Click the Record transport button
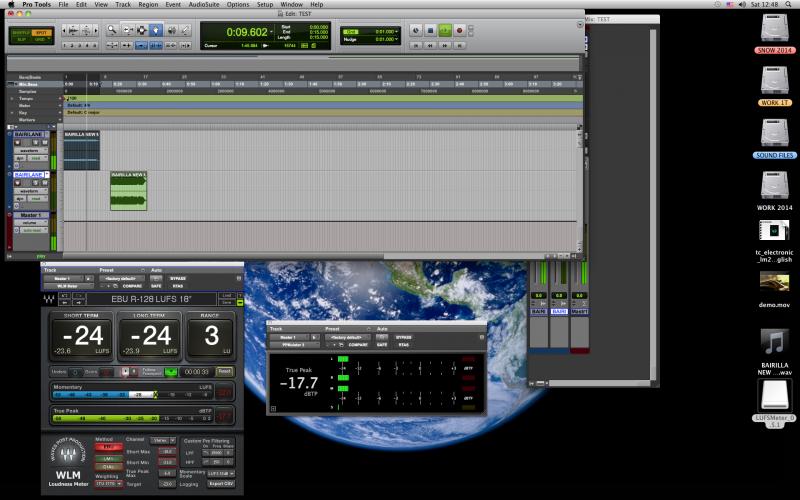 click(460, 31)
